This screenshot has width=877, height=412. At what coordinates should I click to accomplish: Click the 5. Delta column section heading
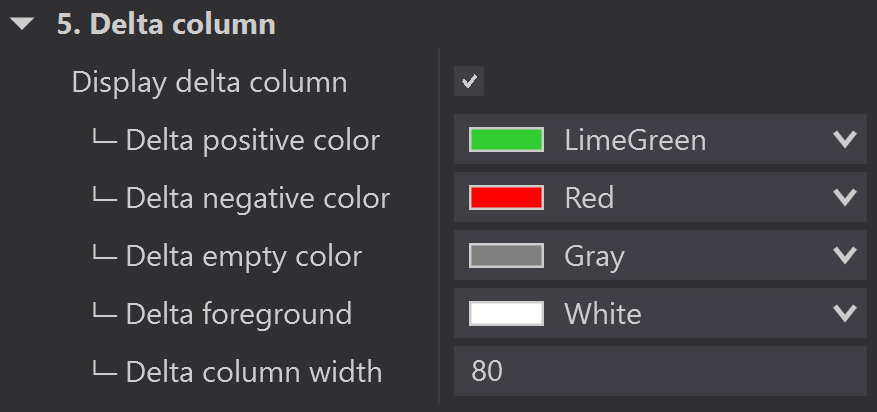[x=168, y=25]
